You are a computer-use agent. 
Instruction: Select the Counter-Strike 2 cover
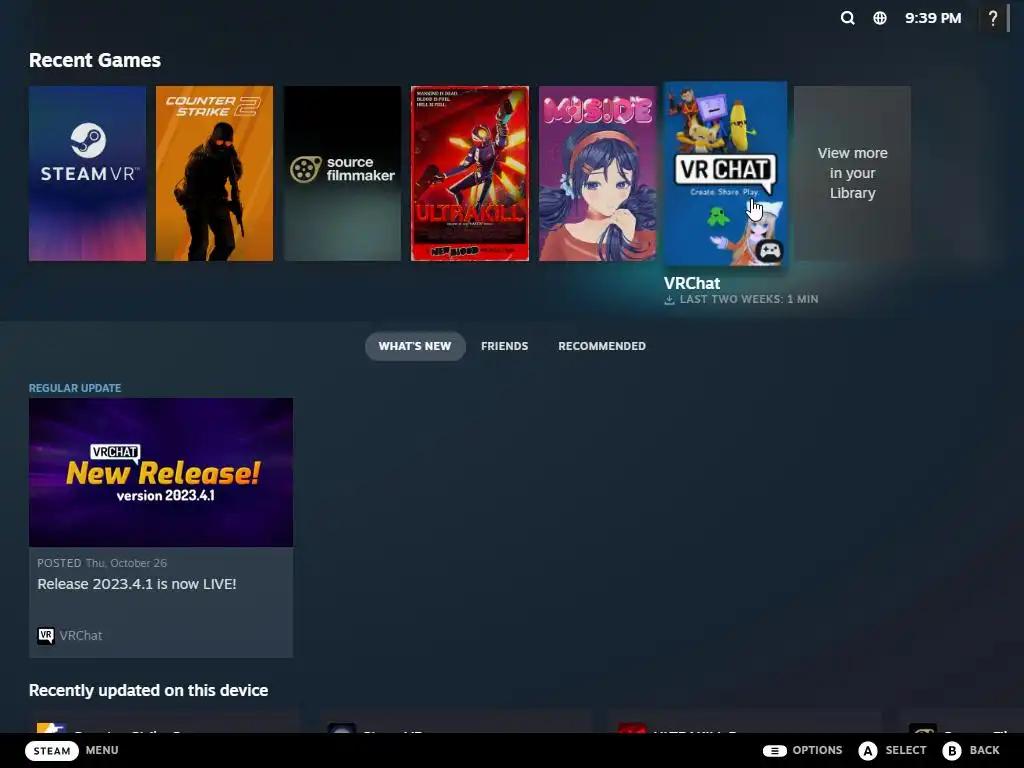(214, 174)
